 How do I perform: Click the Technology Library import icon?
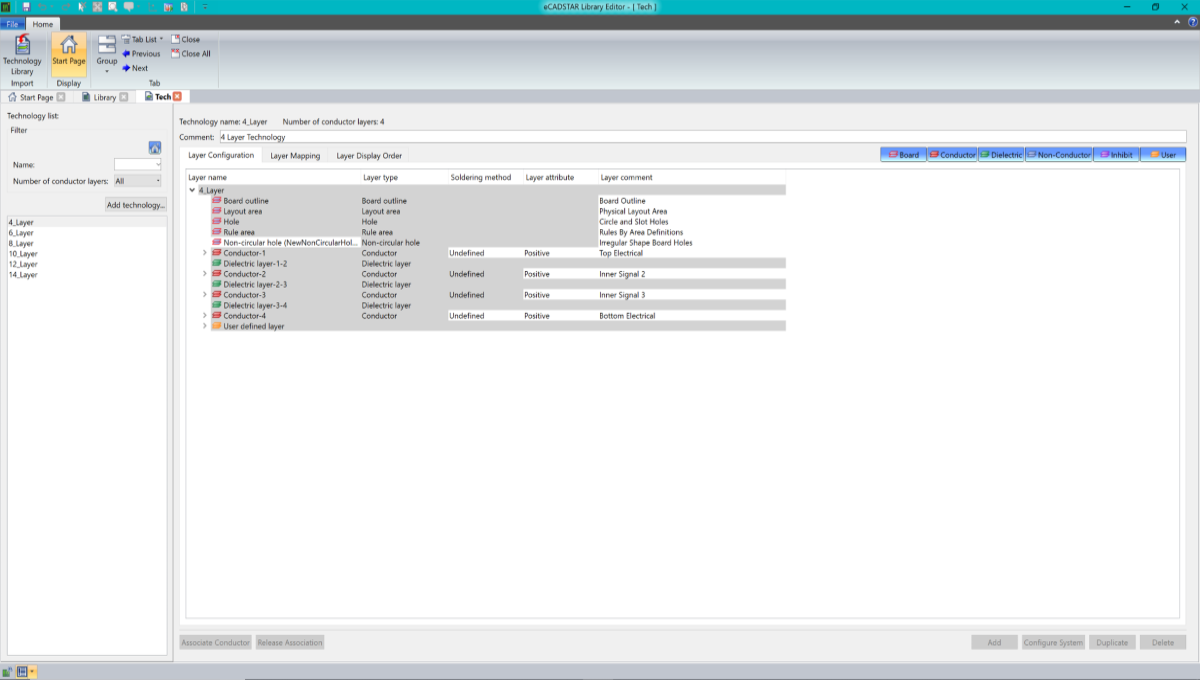coord(22,46)
